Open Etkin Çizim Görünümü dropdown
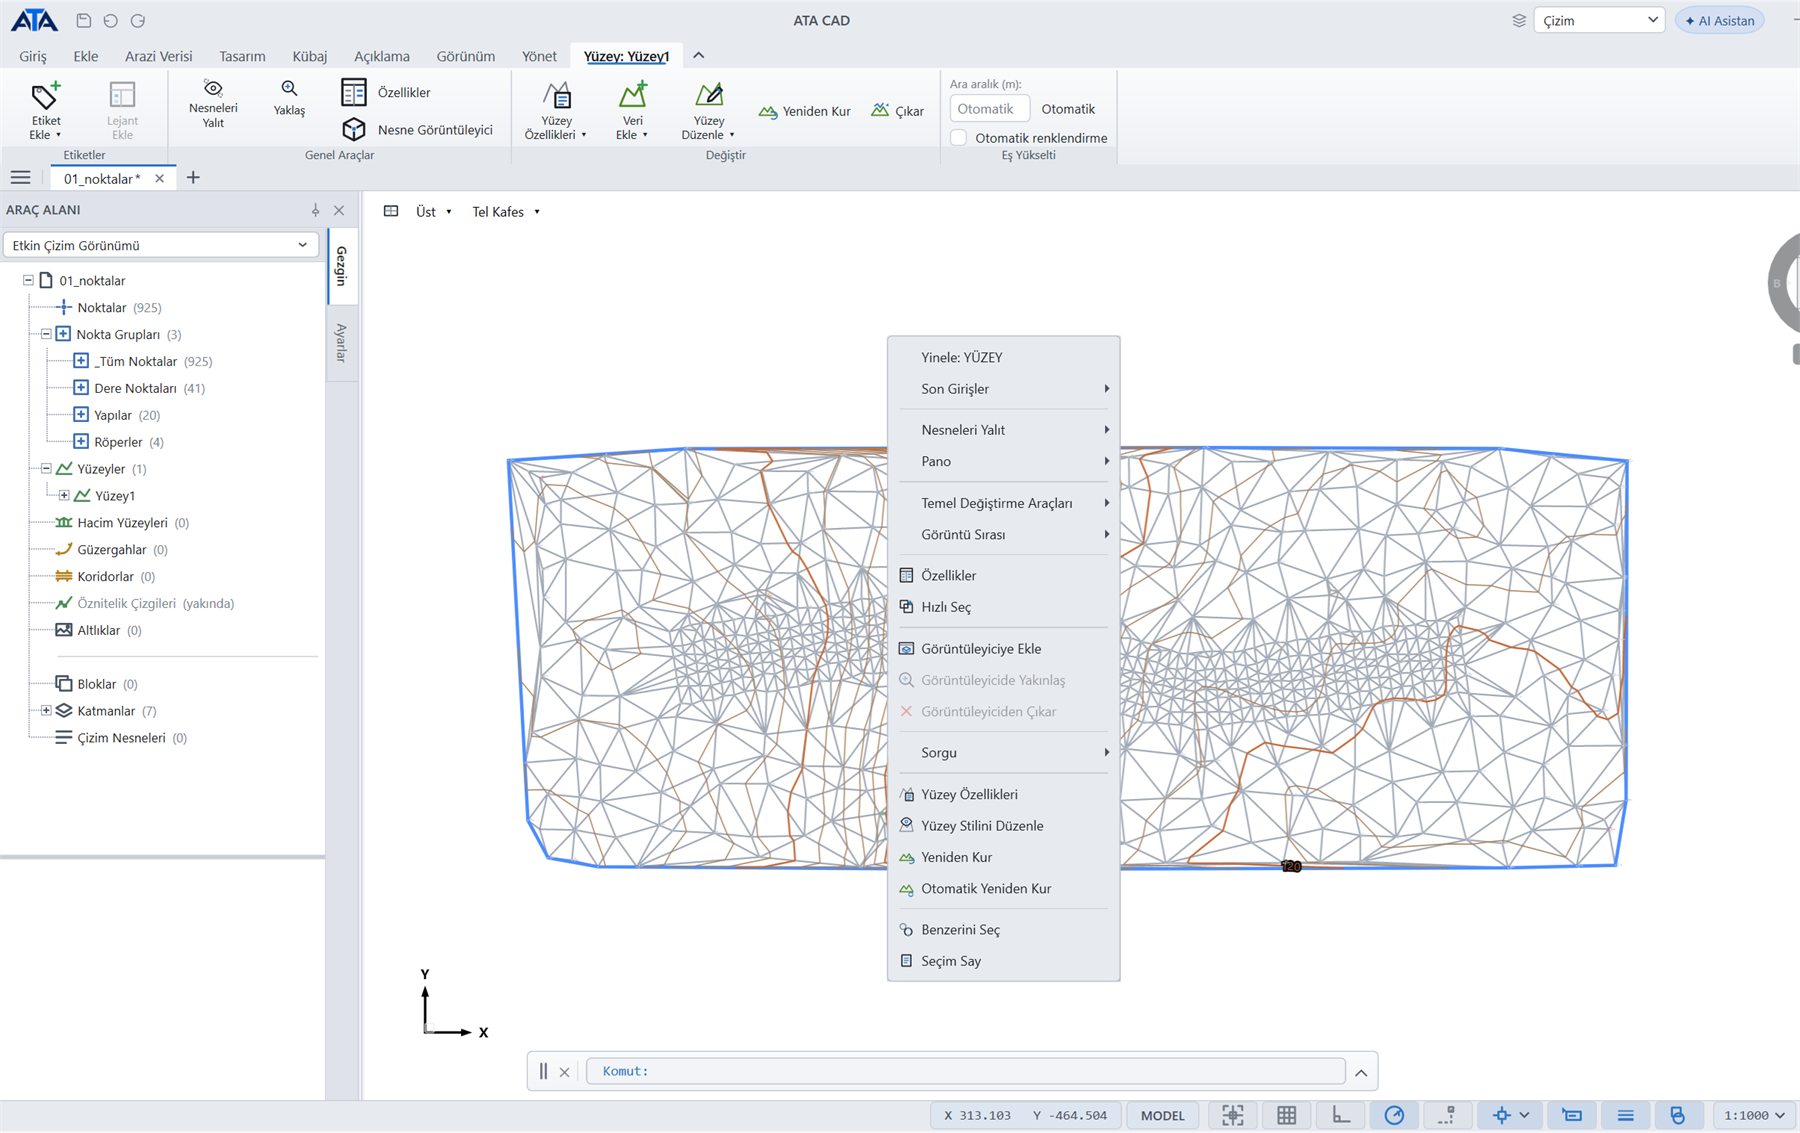The height and width of the screenshot is (1133, 1800). click(x=161, y=245)
